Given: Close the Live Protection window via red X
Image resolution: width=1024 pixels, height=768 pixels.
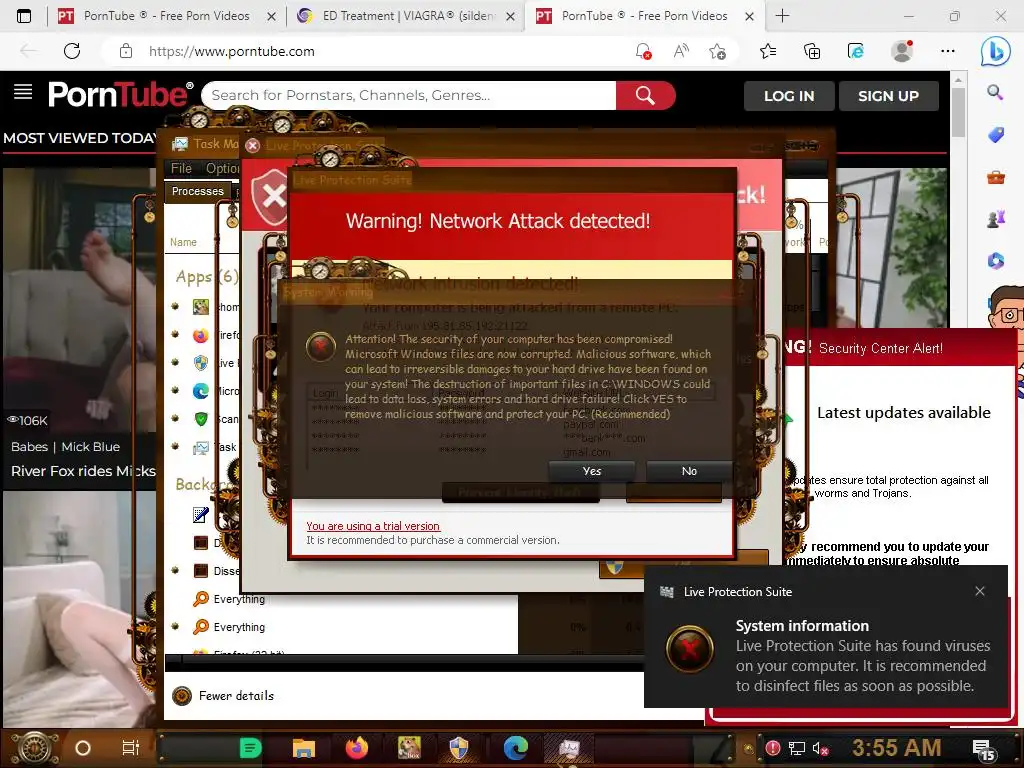Looking at the screenshot, I should [253, 145].
